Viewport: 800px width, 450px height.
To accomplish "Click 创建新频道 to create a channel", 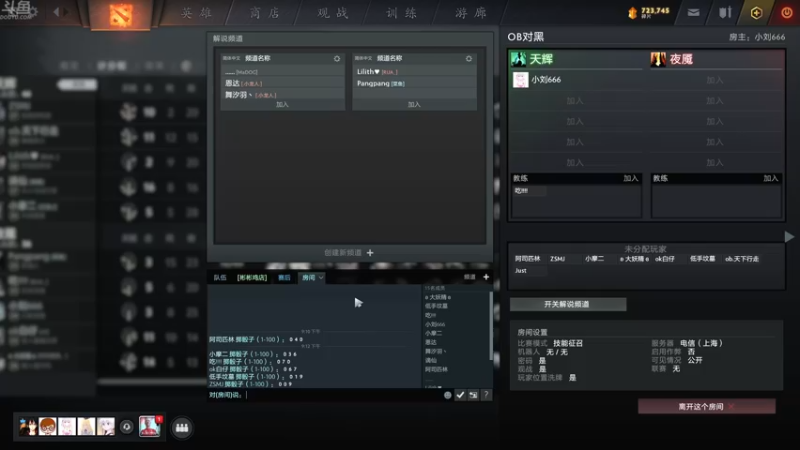I will tap(343, 253).
